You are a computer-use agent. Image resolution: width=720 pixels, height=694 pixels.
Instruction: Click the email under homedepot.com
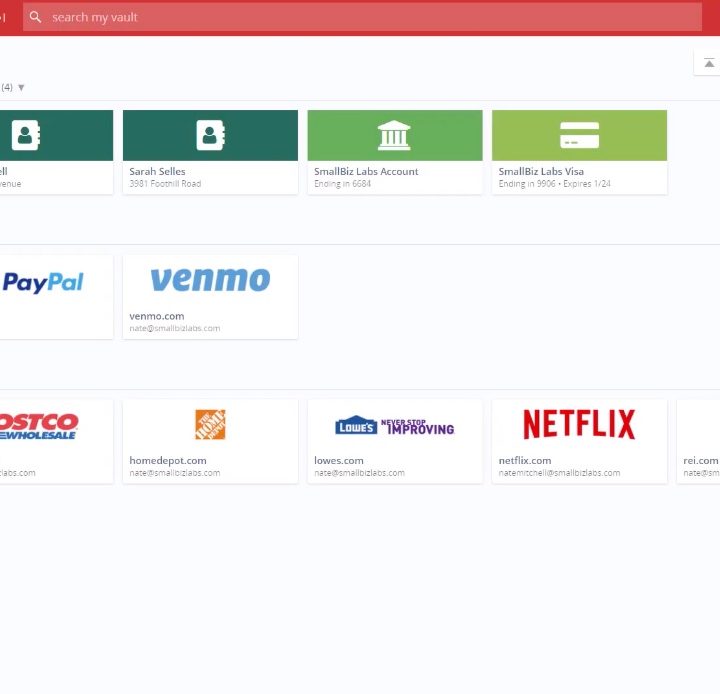point(174,473)
